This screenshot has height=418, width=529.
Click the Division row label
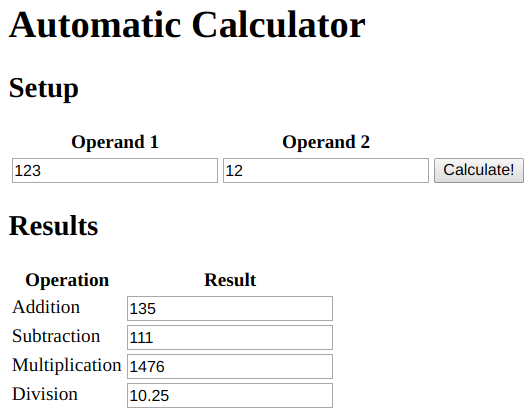(x=45, y=394)
